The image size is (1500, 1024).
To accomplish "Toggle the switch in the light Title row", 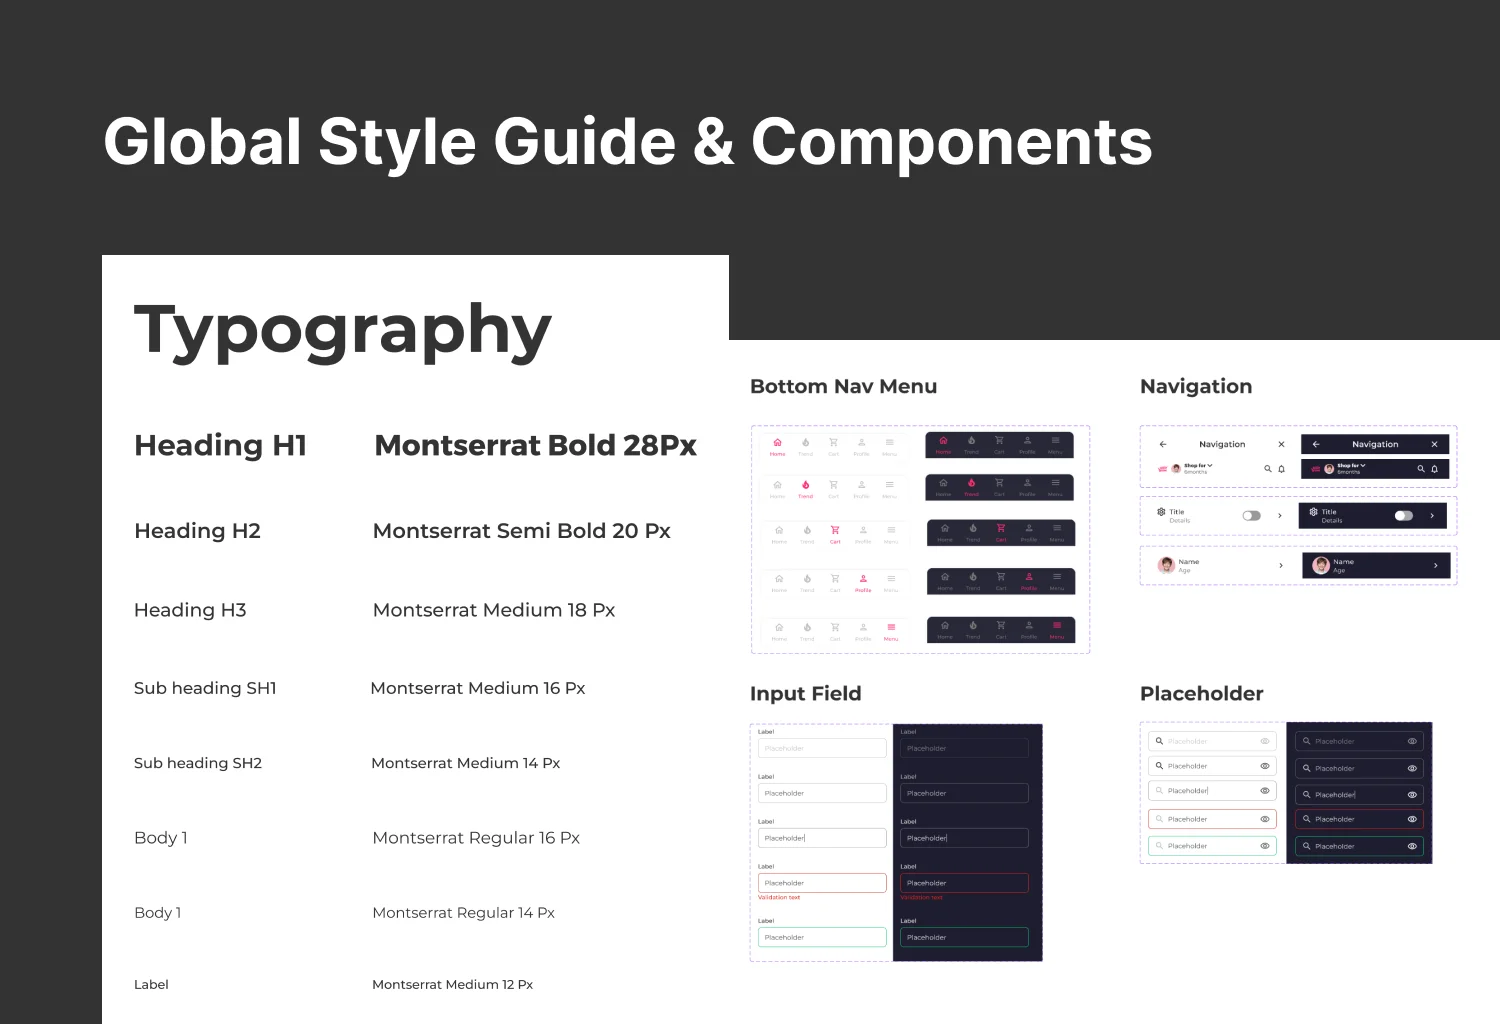I will click(x=1251, y=516).
